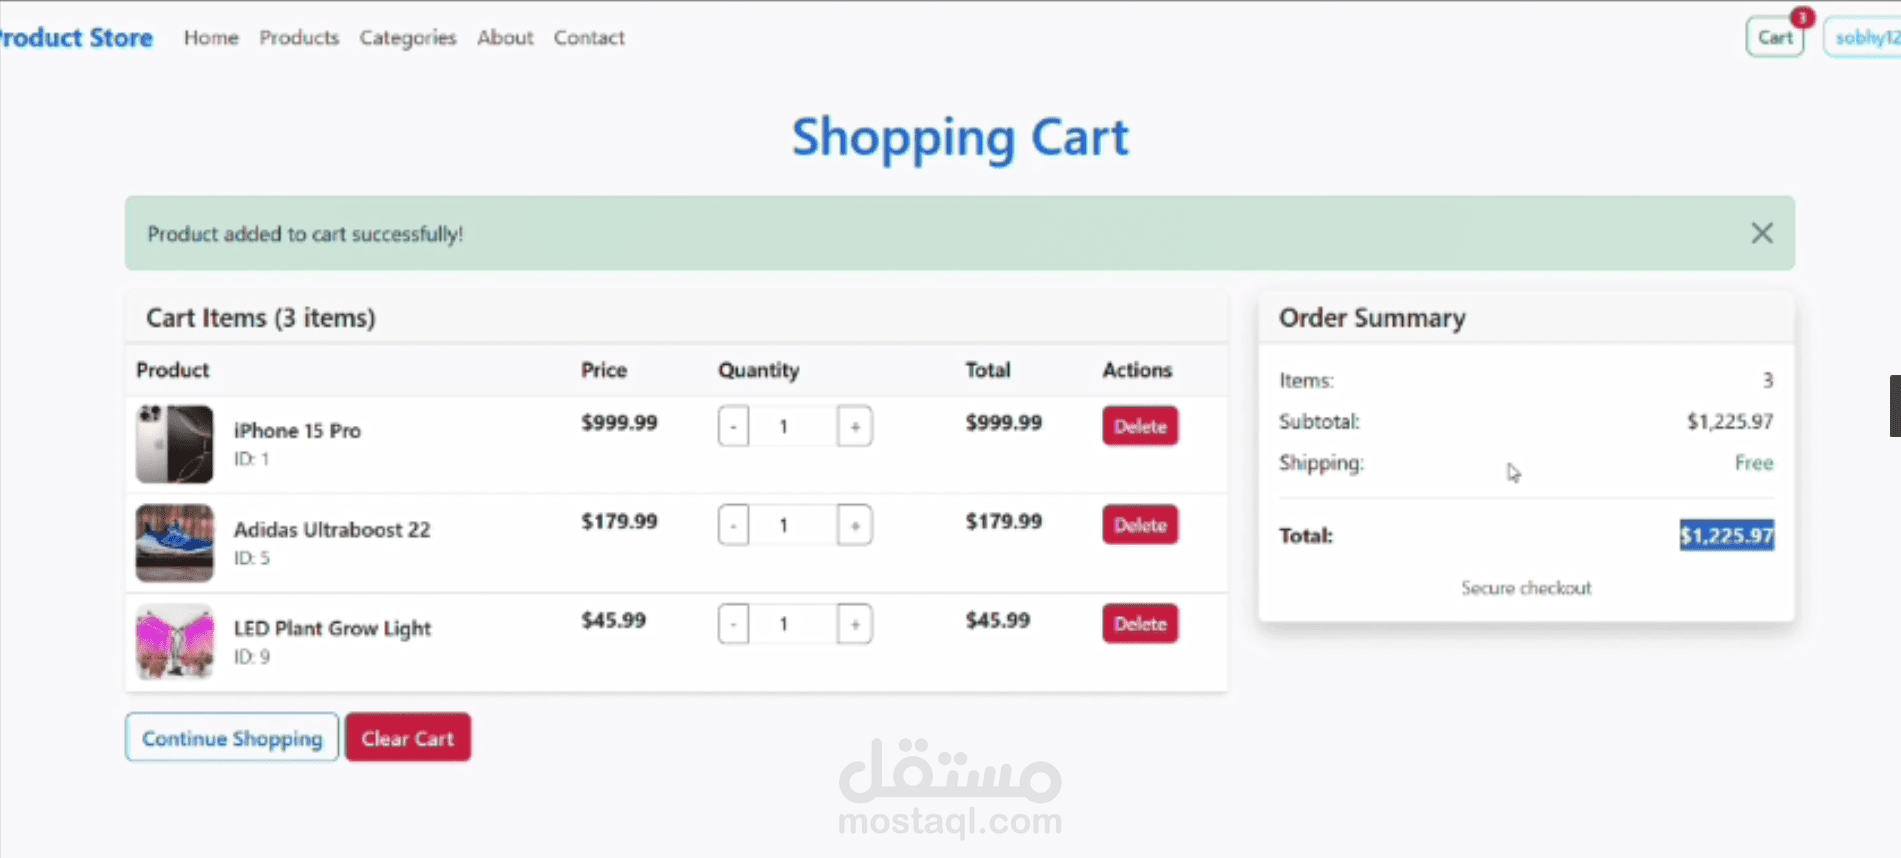
Task: Click the 'Order Summary' heading
Action: point(1372,318)
